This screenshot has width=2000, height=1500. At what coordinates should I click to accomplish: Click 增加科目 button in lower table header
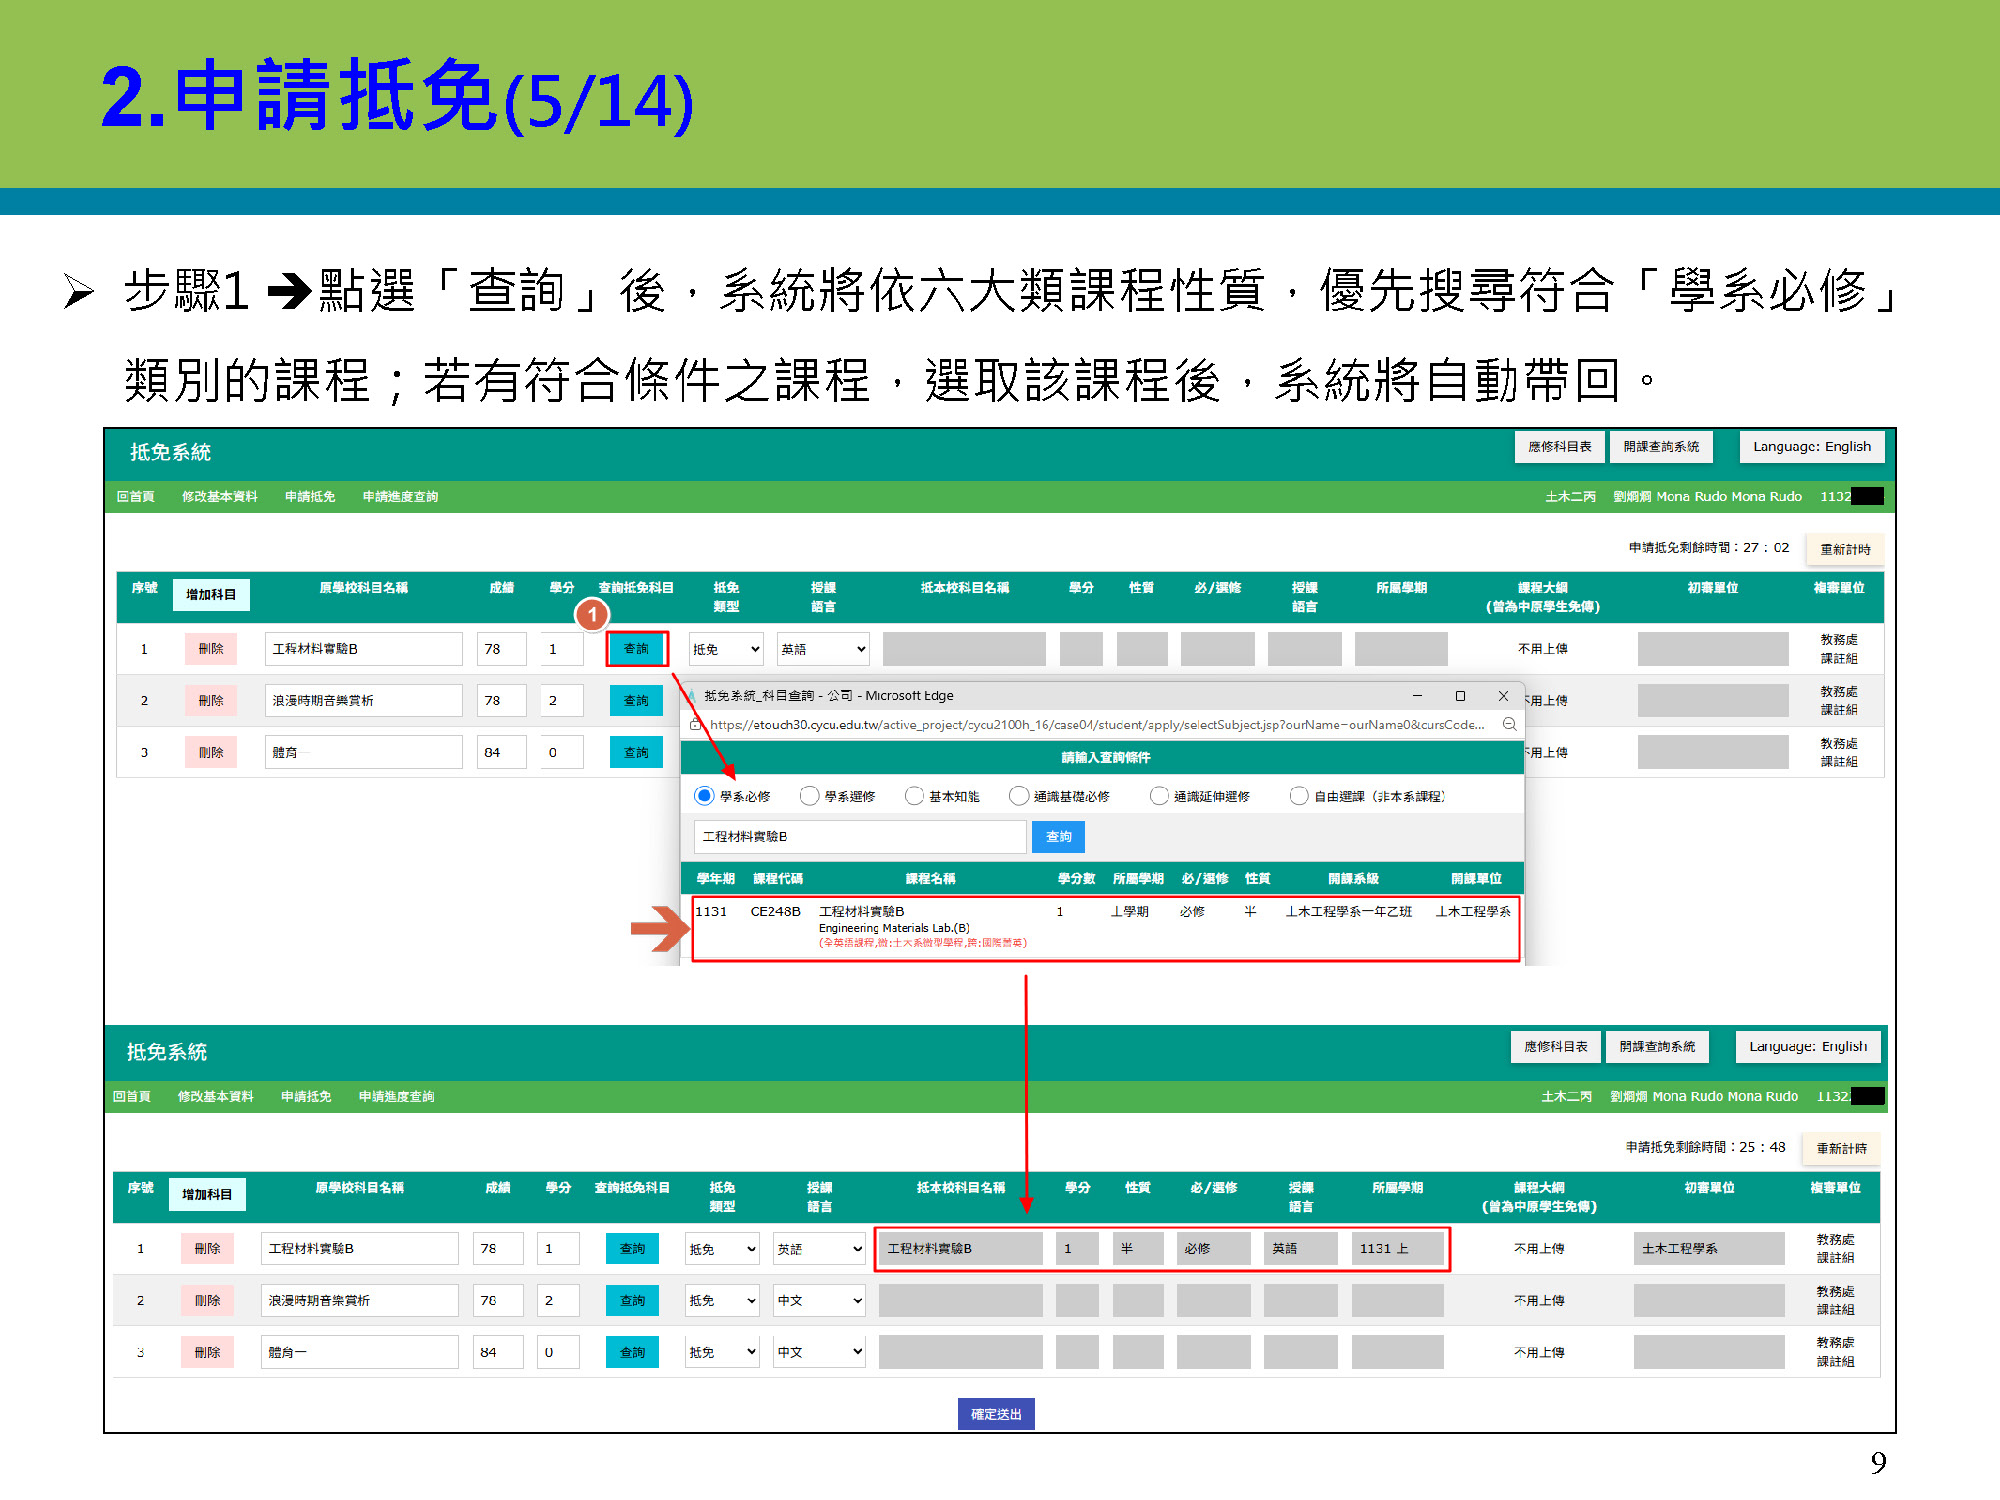coord(207,1195)
